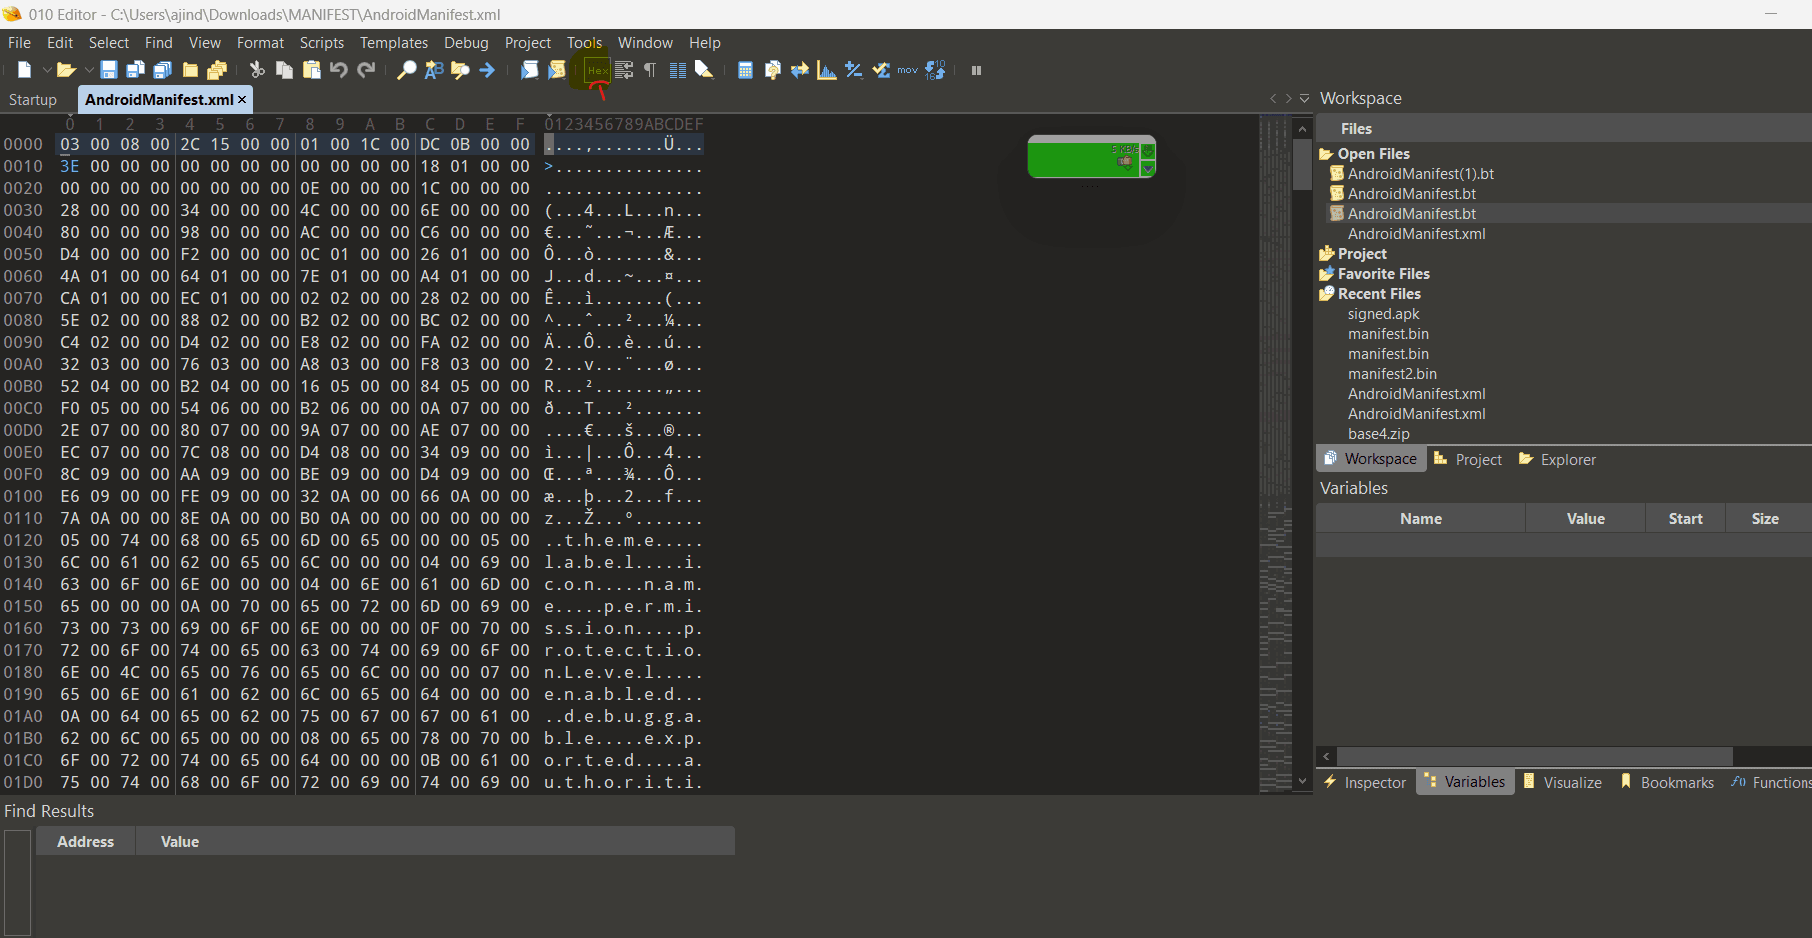Cut selection with scissors icon

tap(257, 70)
